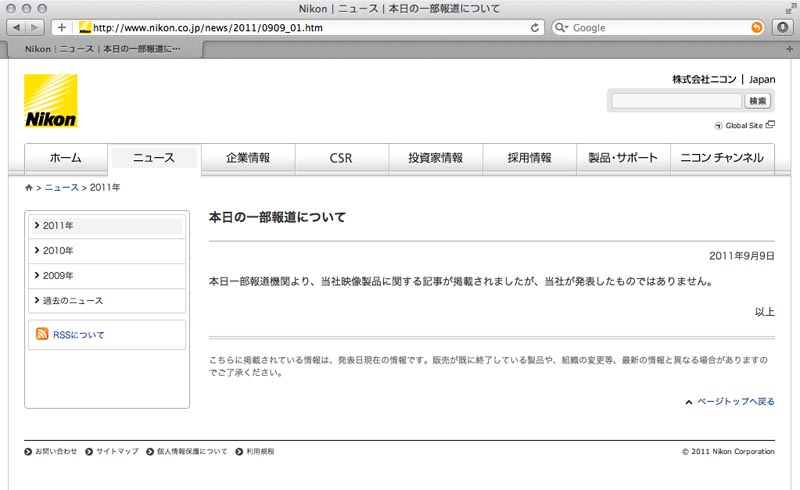The height and width of the screenshot is (490, 800).
Task: Open the ホーム navigation tab
Action: coord(66,158)
